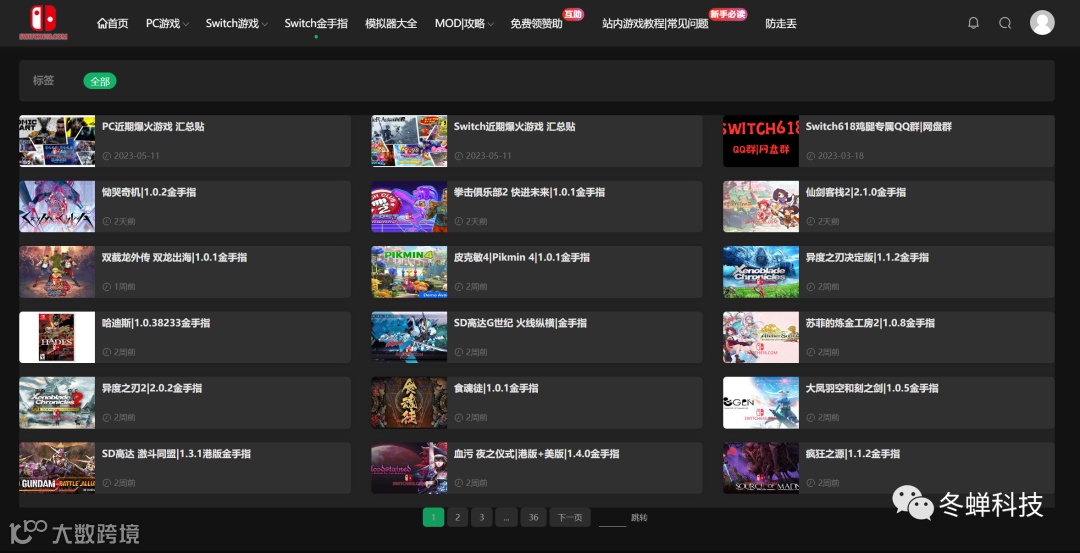Click the 食魂徒 cover thumbnail

(x=409, y=402)
